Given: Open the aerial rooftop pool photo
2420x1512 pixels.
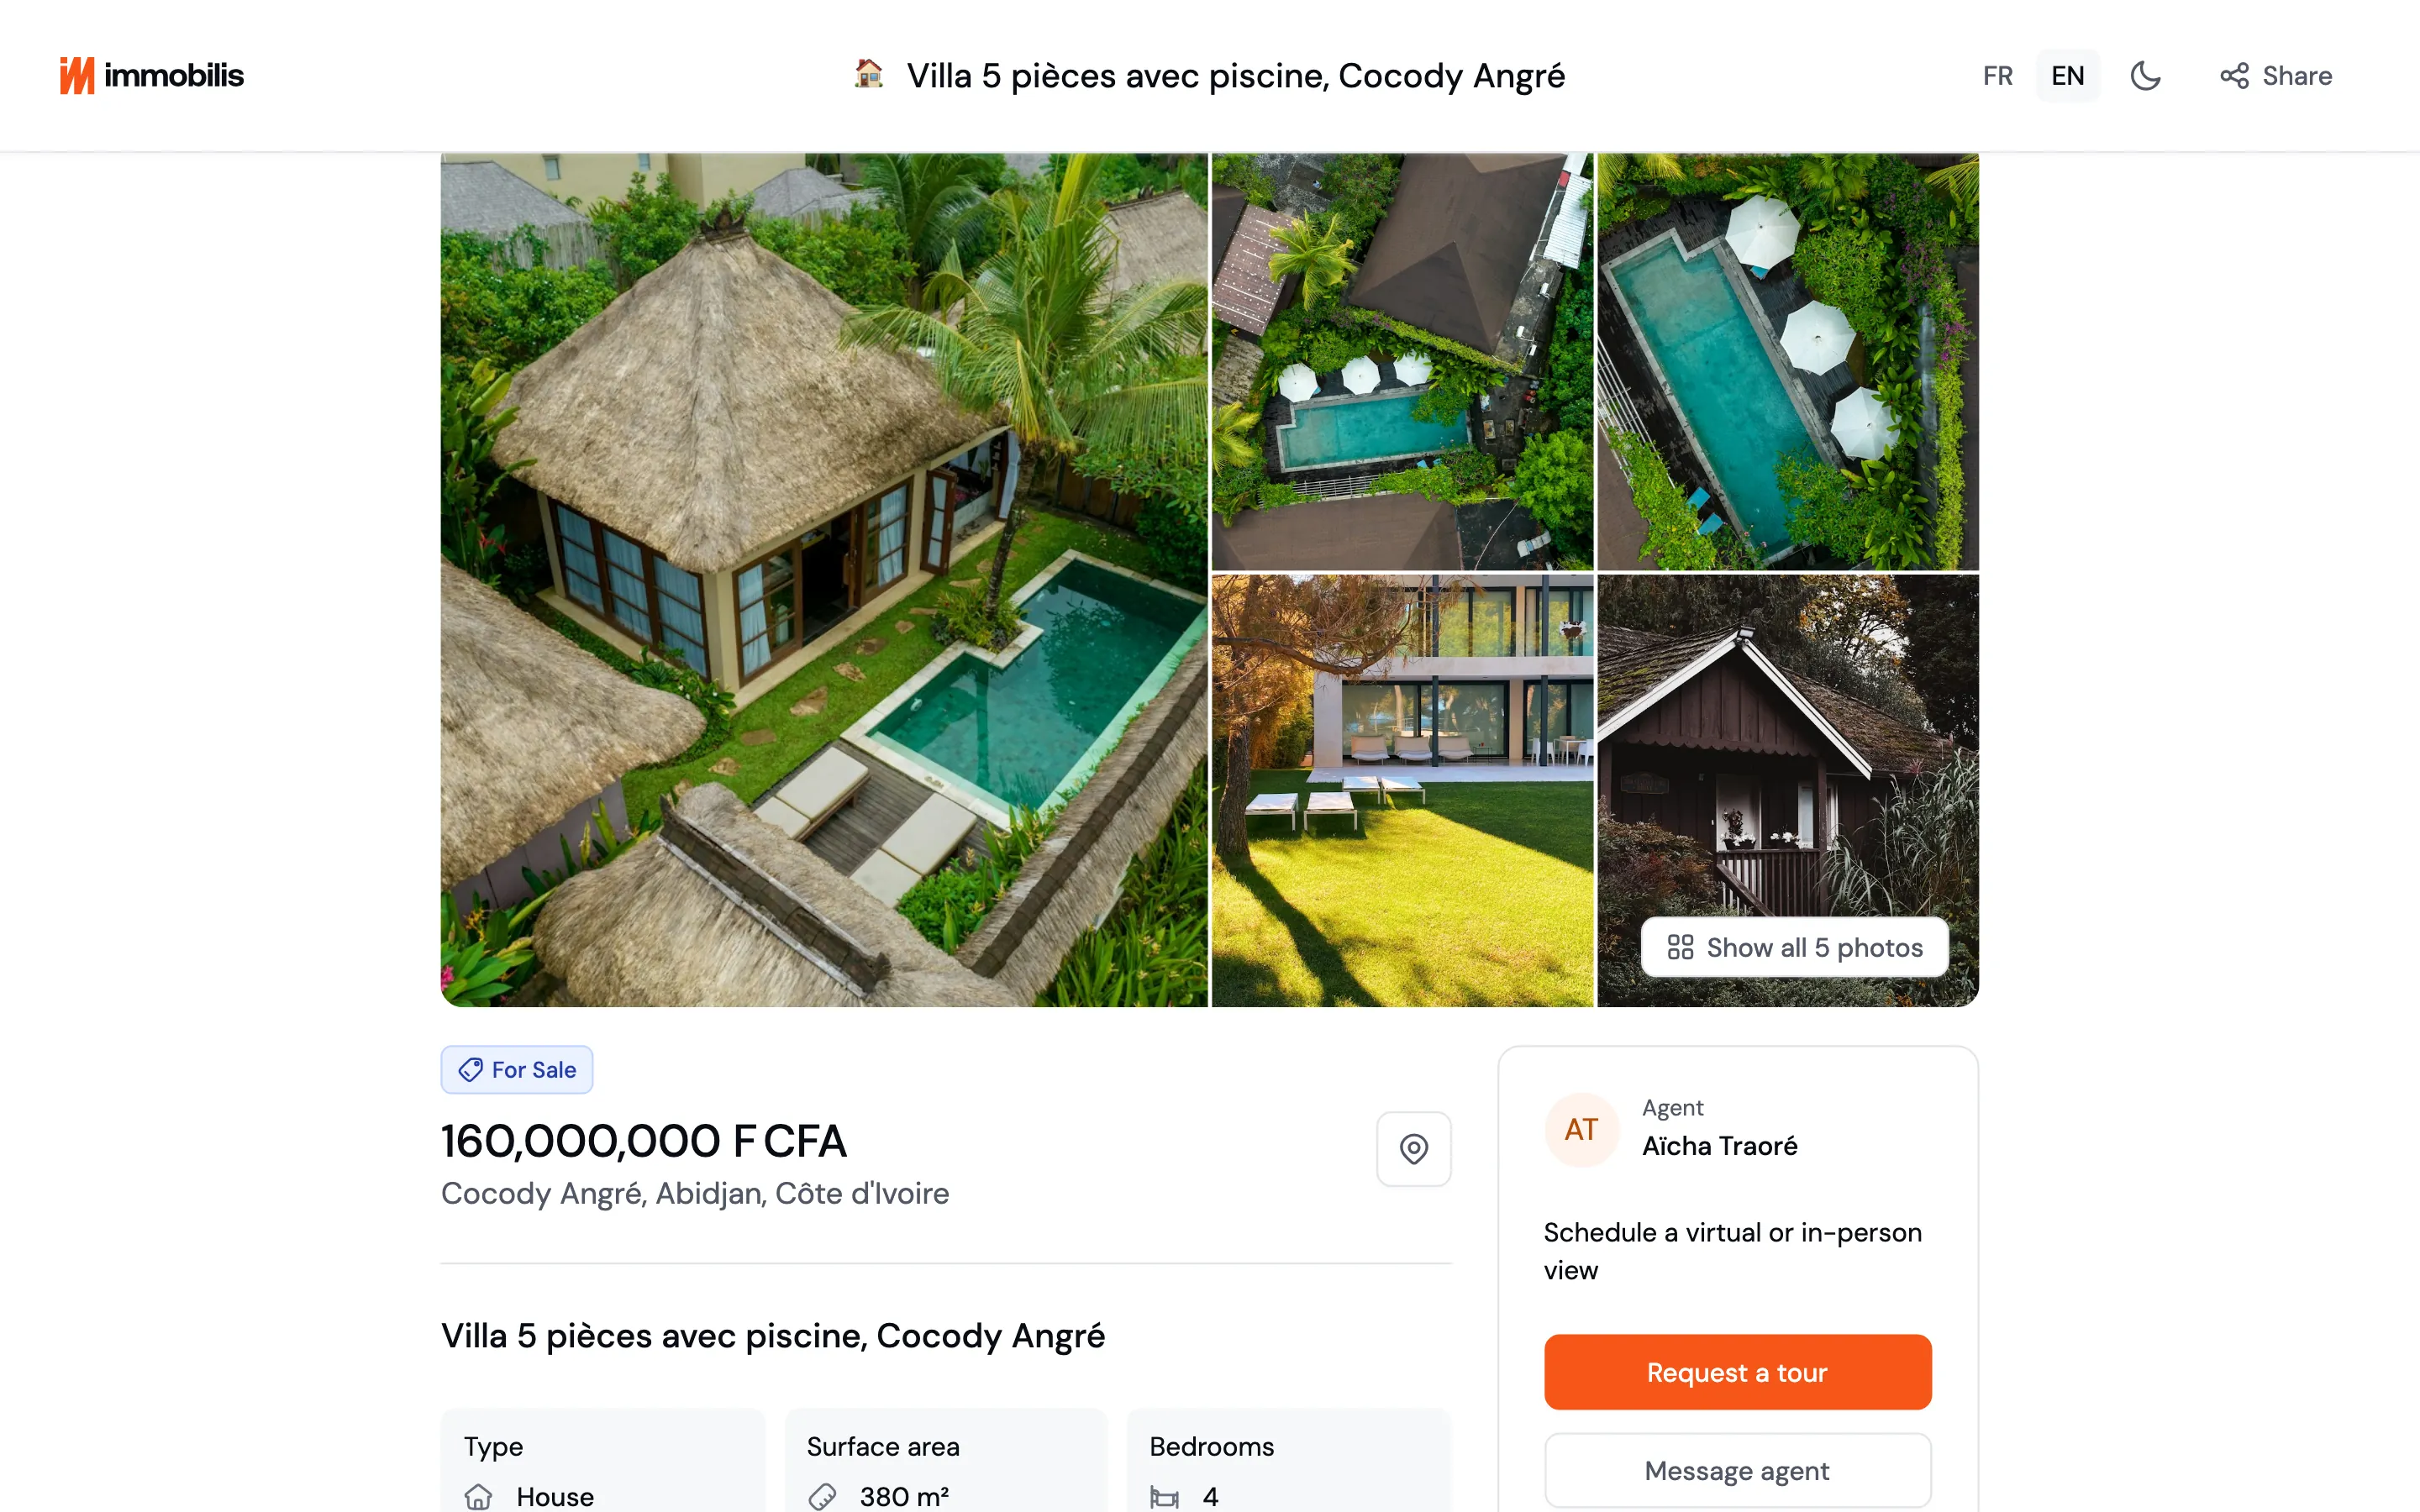Looking at the screenshot, I should pos(1402,361).
